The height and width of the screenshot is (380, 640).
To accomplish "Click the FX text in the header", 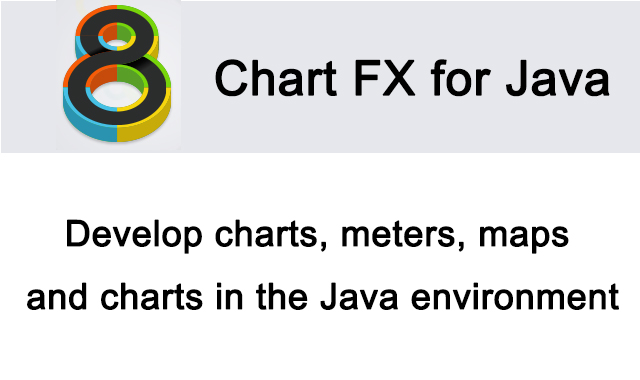I will coord(384,78).
